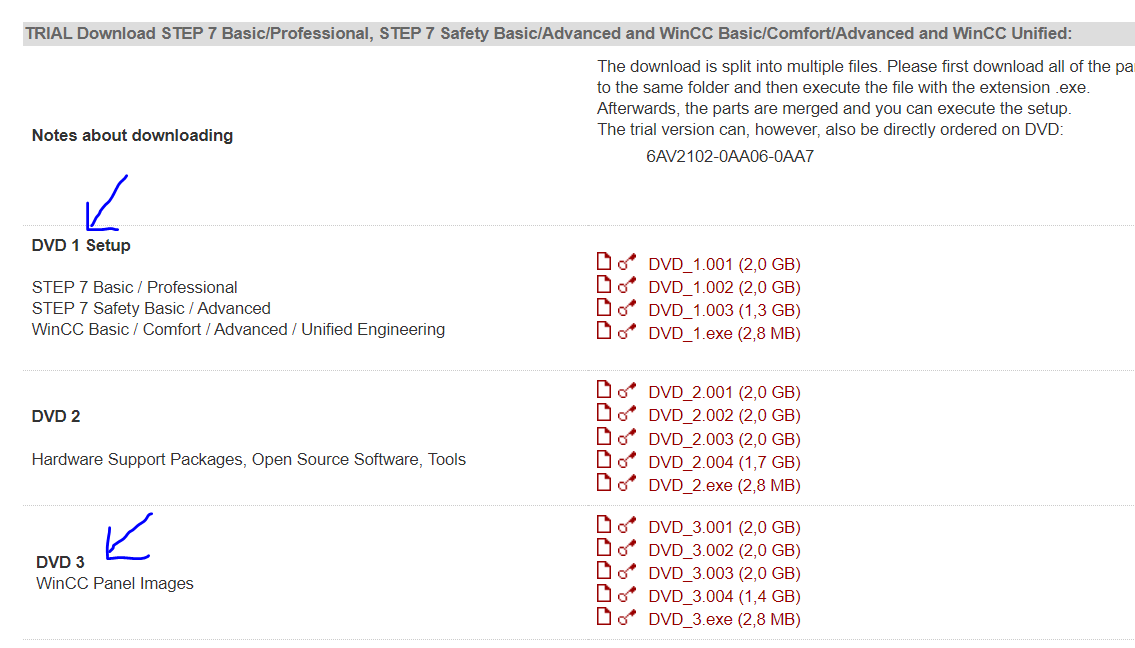Download DVD_3.002 (2,0 GB) part
Screen dimensions: 1135x648
point(724,551)
